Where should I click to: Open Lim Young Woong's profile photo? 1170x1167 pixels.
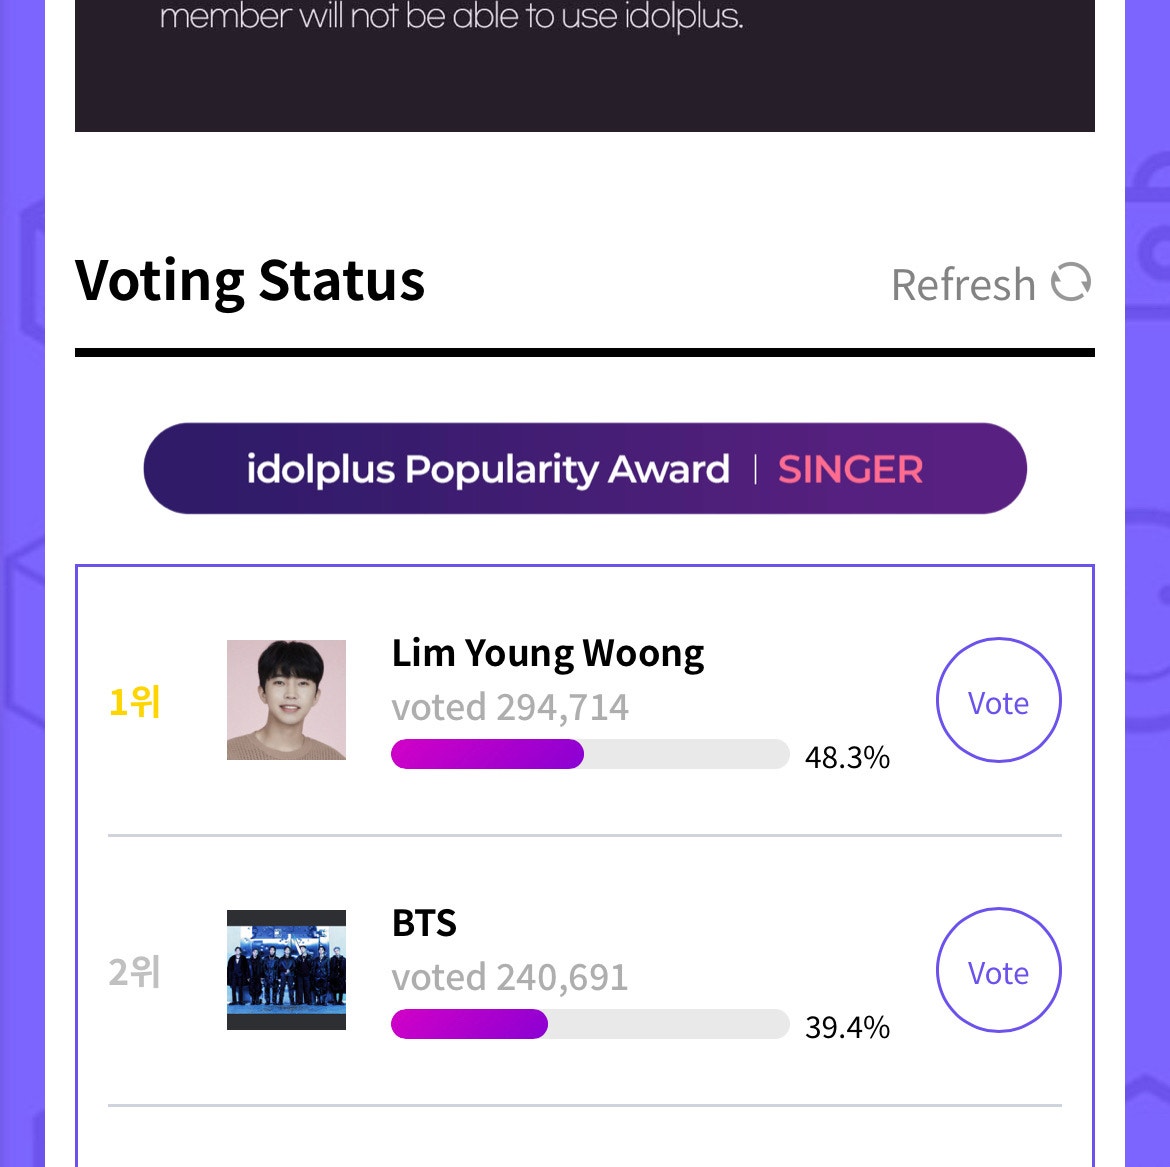(x=286, y=699)
